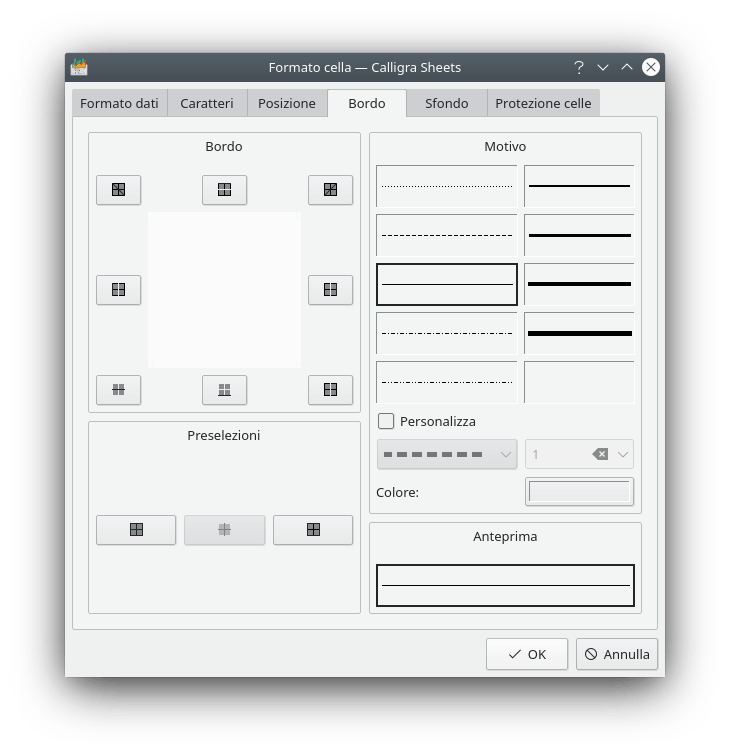The height and width of the screenshot is (754, 730).
Task: Apply the bottom border button with the underline icon
Action: pyautogui.click(x=224, y=390)
